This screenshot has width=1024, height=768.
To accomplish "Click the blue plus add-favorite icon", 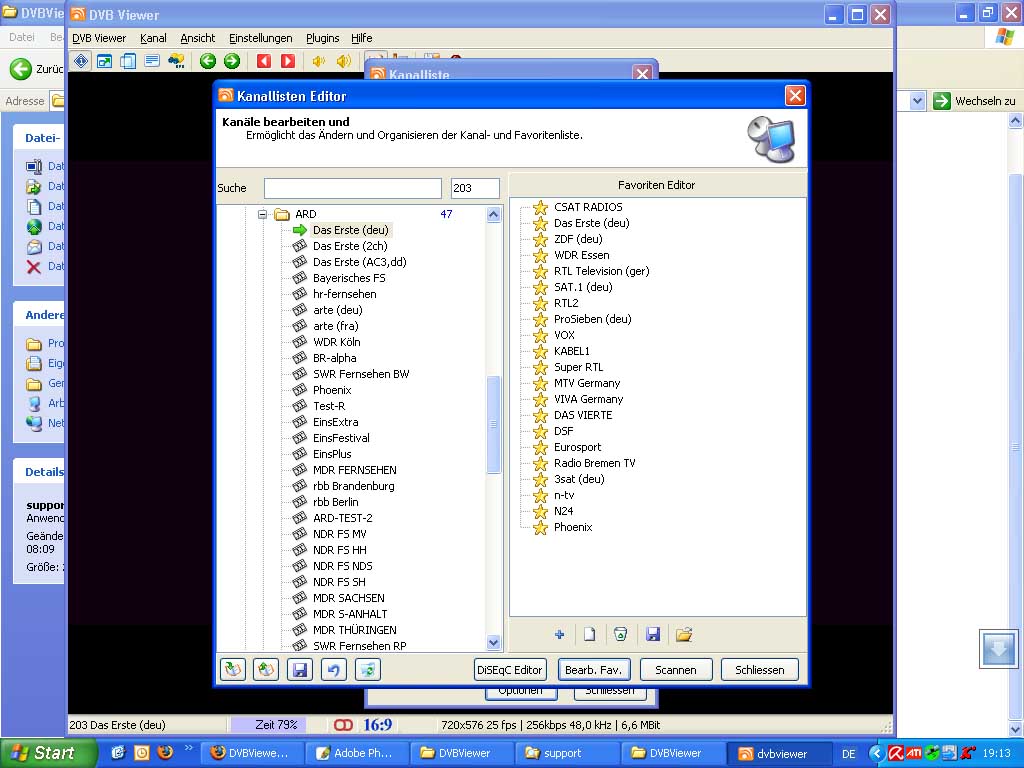I will [x=559, y=634].
